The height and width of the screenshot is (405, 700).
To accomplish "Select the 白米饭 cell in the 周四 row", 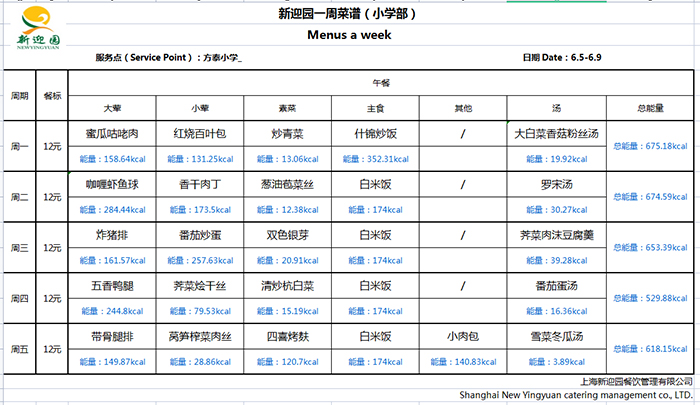I will pos(375,286).
